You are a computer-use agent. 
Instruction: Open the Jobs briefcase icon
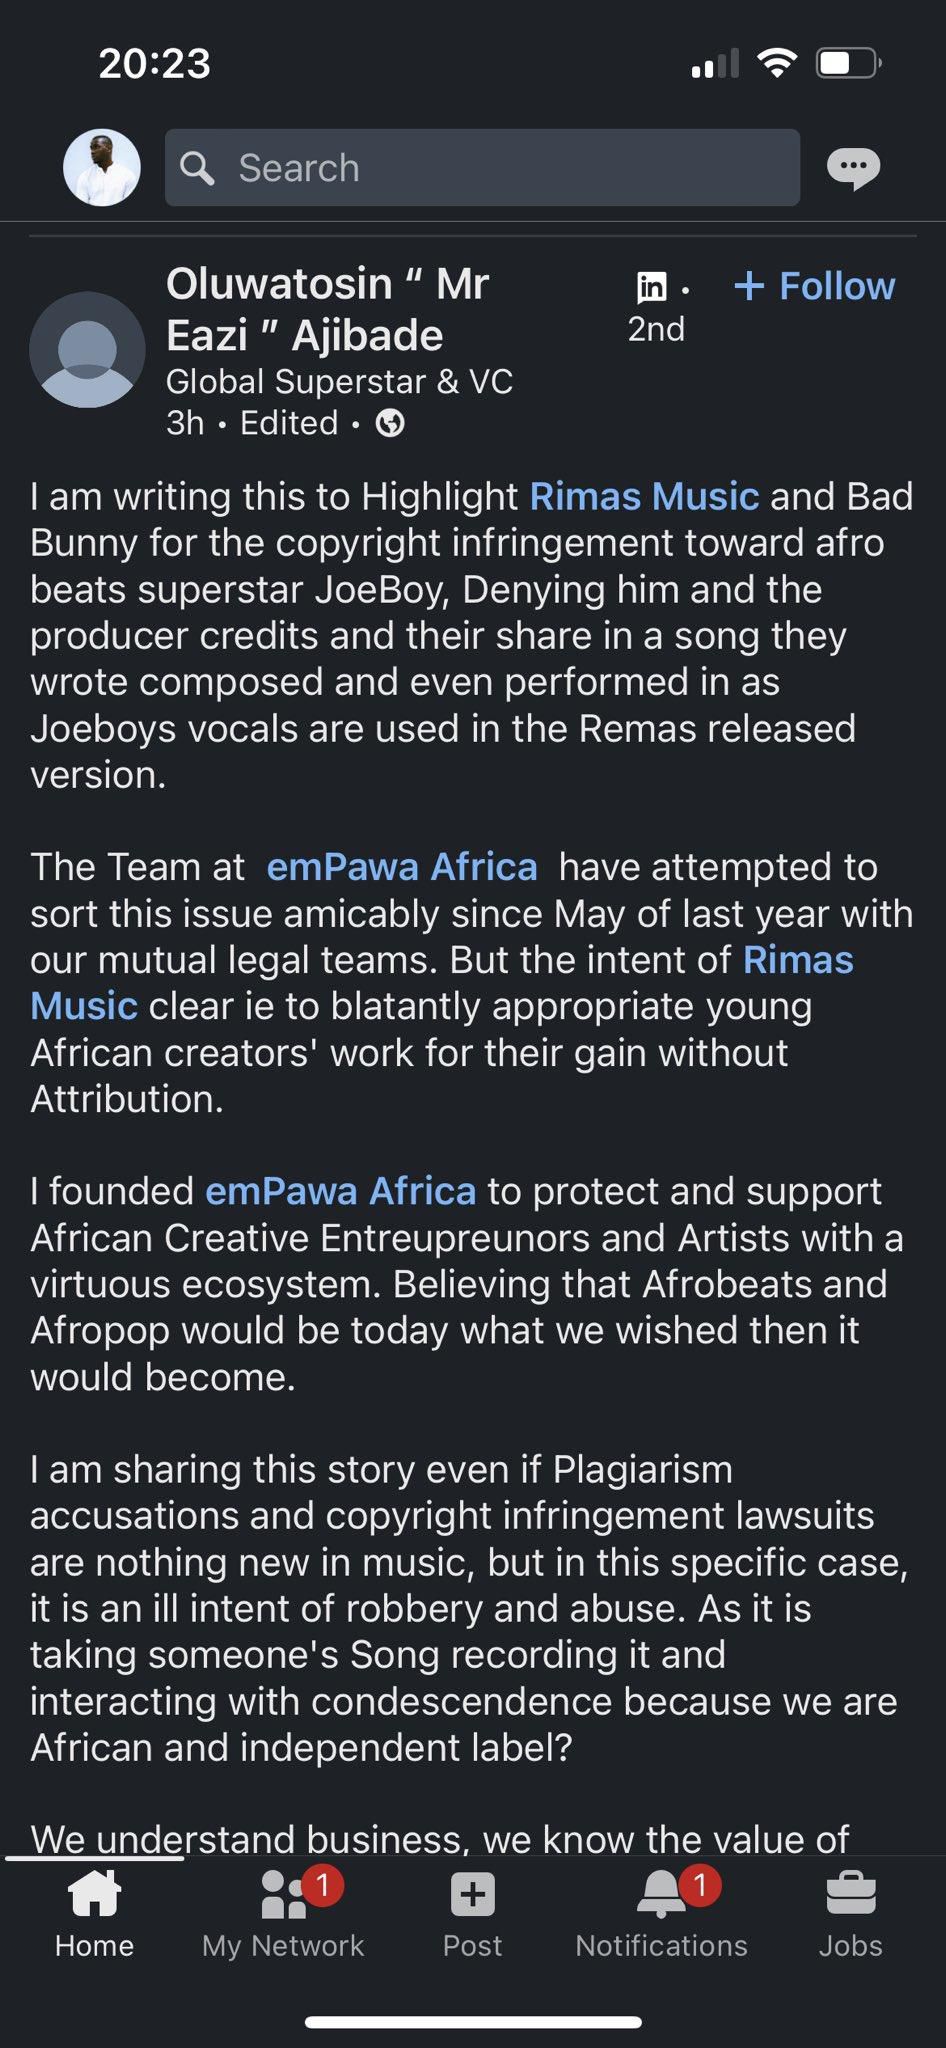(851, 1892)
